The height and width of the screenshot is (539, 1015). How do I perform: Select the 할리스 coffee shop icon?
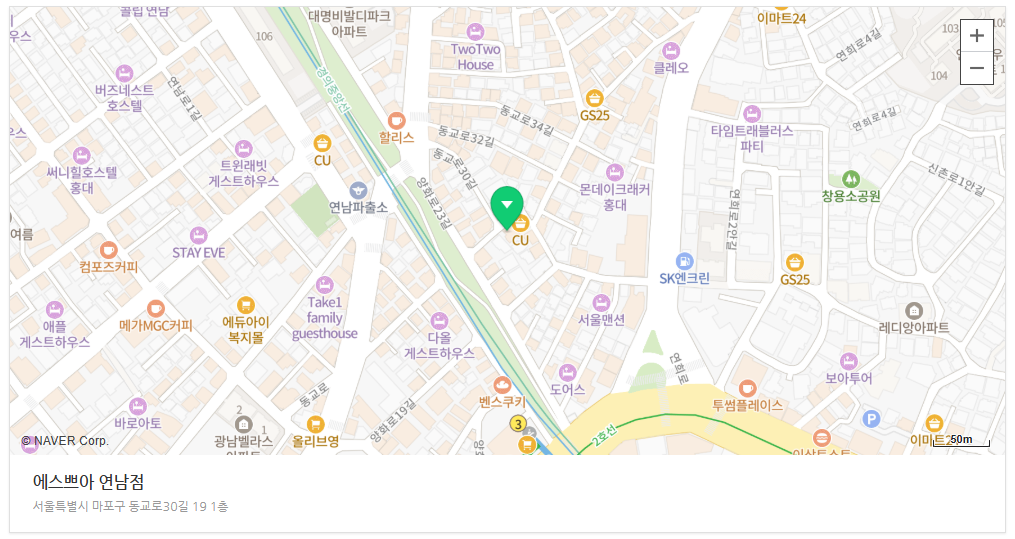396,120
